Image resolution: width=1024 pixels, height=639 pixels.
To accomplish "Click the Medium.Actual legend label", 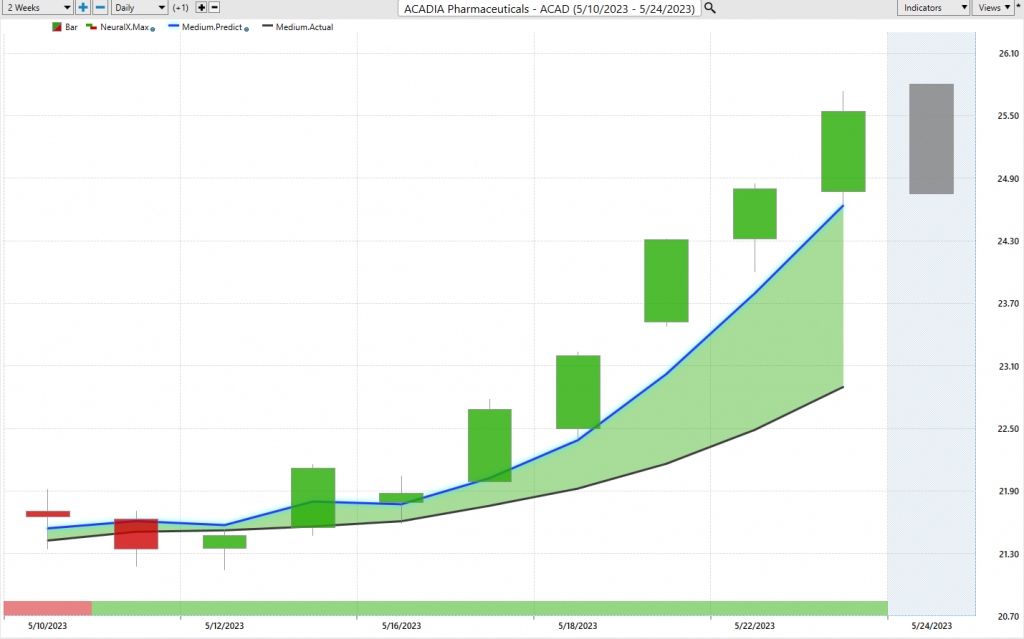I will pyautogui.click(x=304, y=27).
